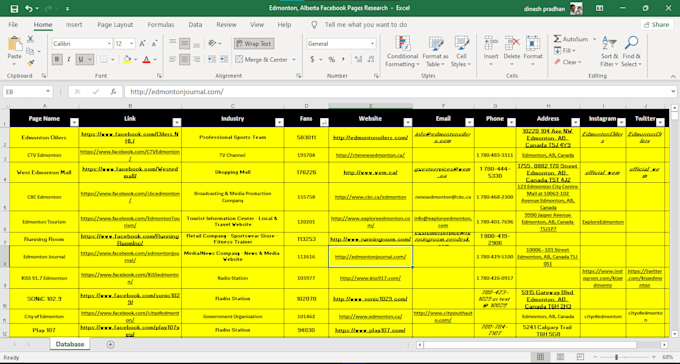
Task: Undo the last action
Action: pyautogui.click(x=29, y=8)
